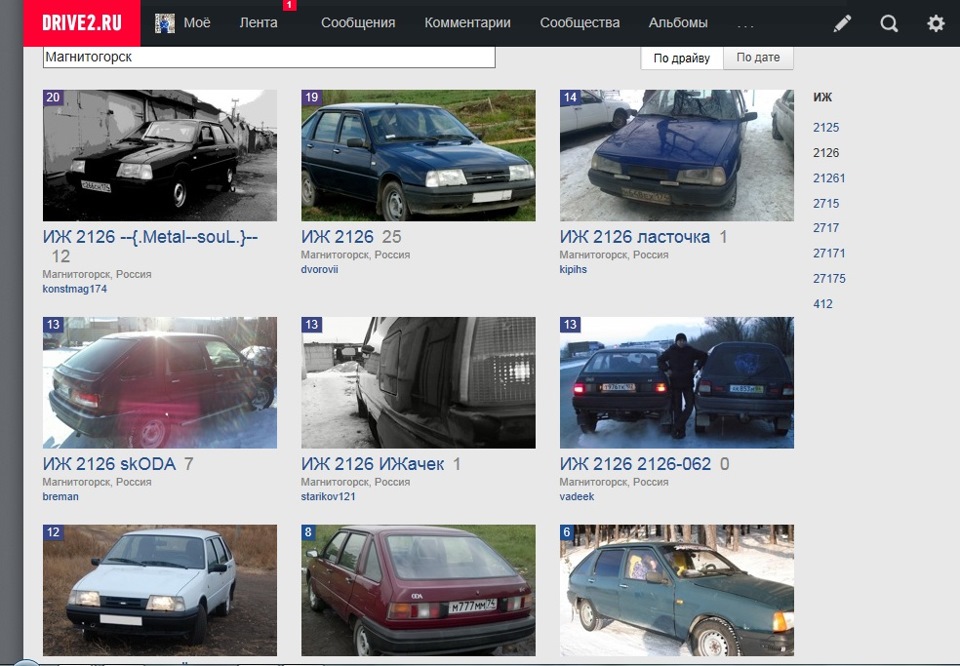
Task: Open ИЖ 2126 ИЖачек title link
Action: (x=373, y=464)
